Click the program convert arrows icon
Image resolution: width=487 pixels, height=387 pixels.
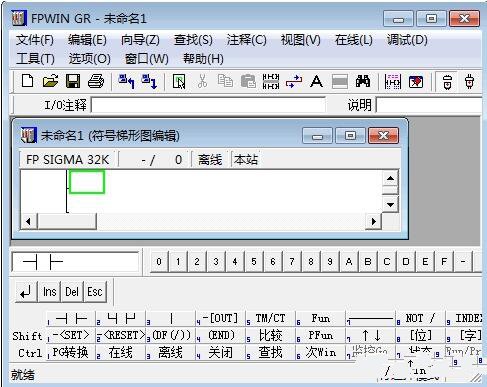pos(294,81)
